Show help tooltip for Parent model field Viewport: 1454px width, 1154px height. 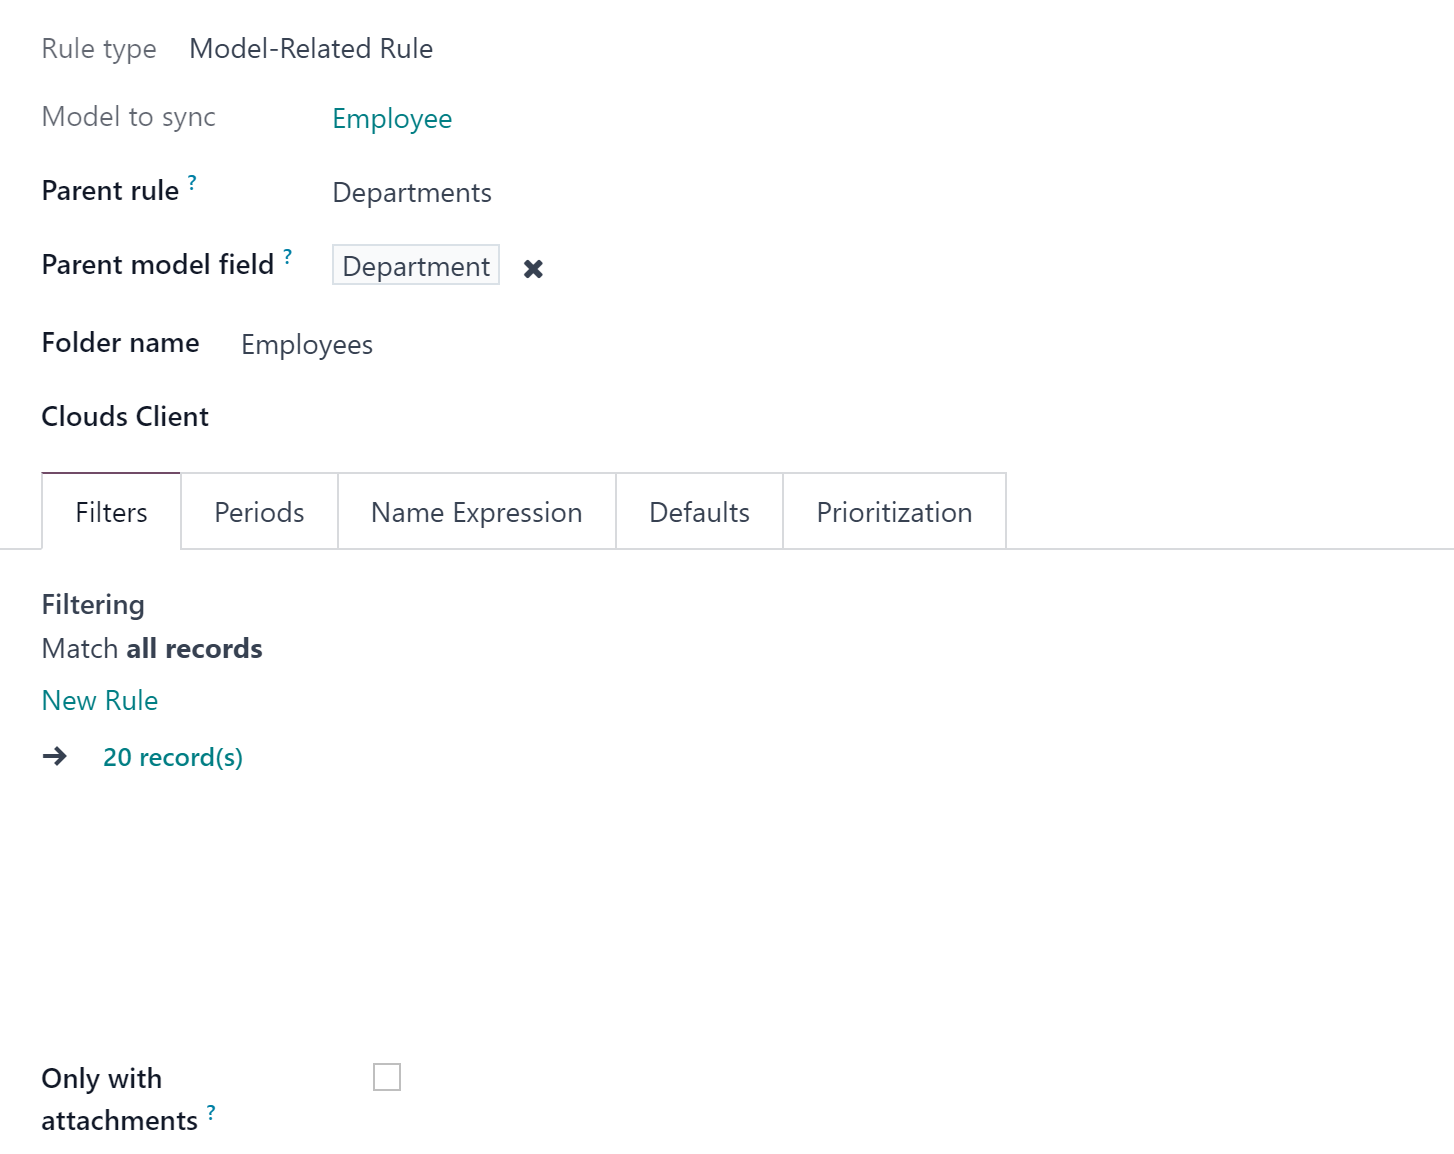click(x=288, y=256)
